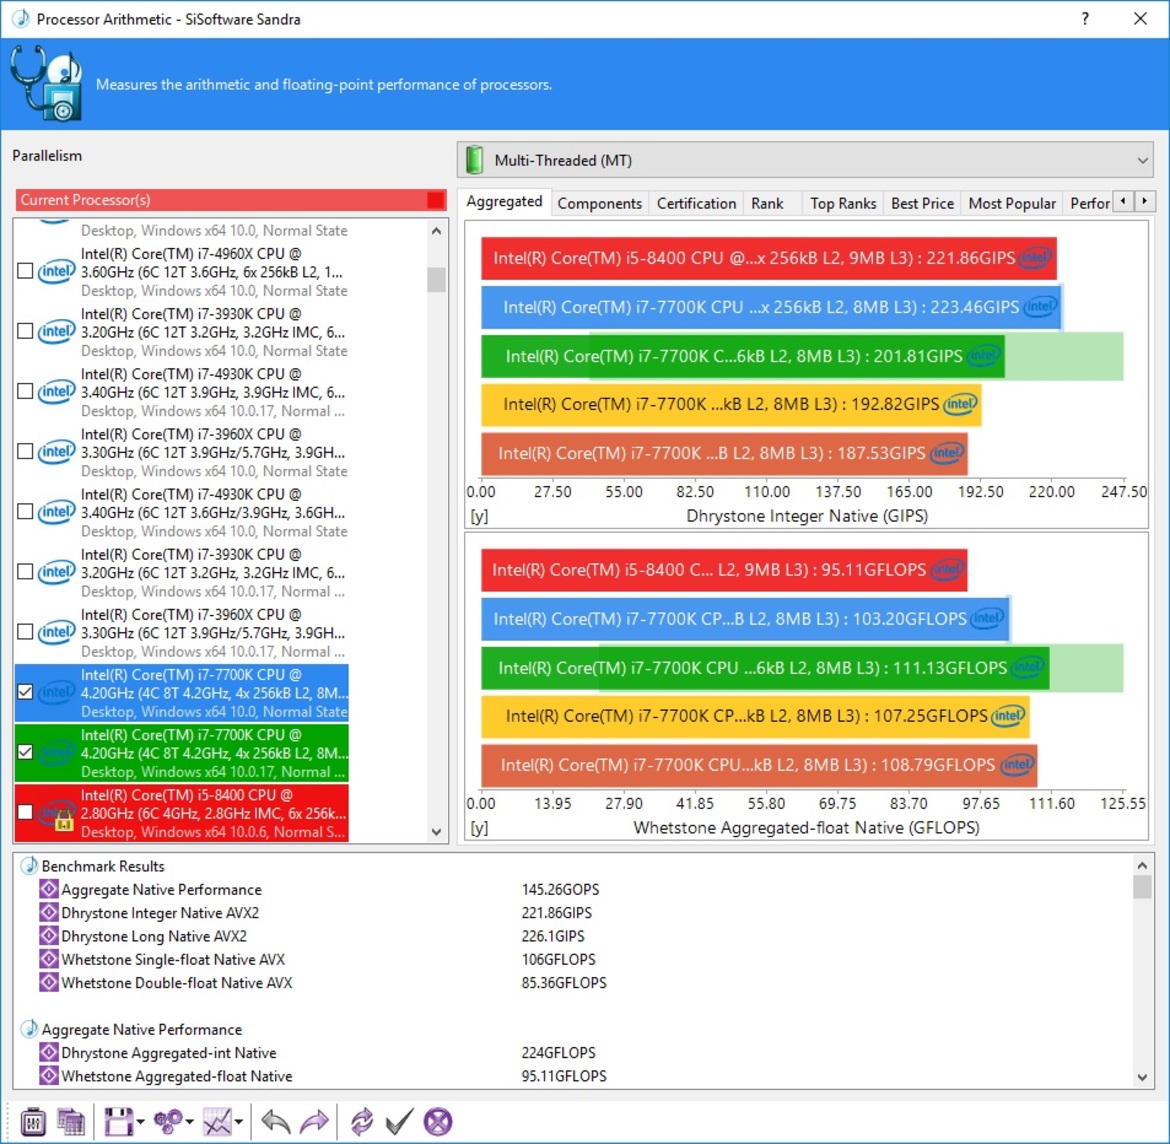Click the processor list scroll-down arrow
1170x1144 pixels.
coord(437,831)
